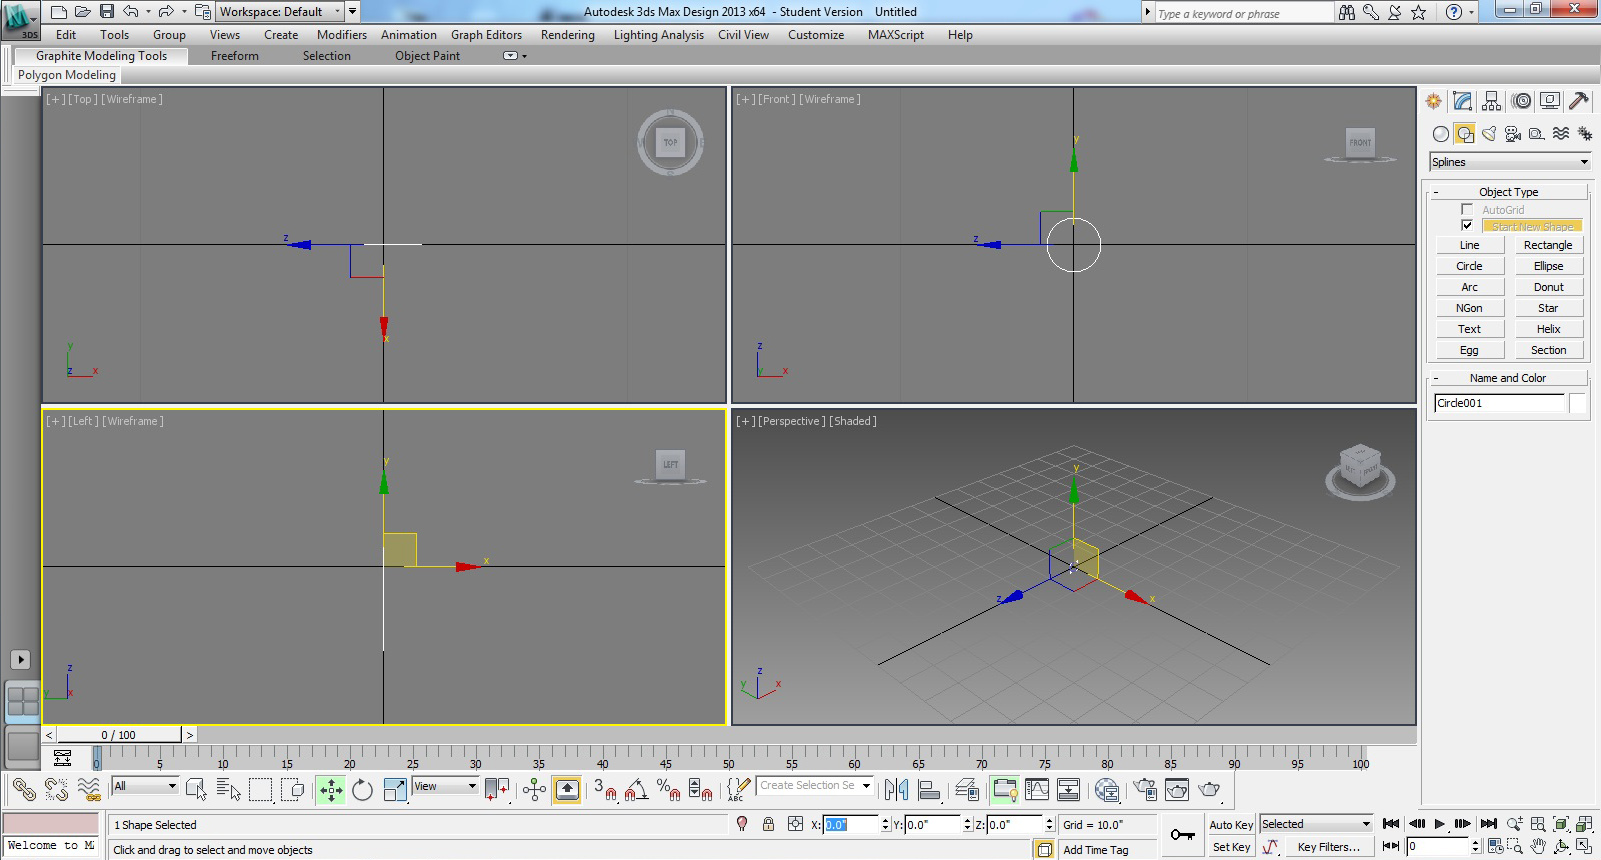Screen dimensions: 1601x860
Task: Open the Graph Editors menu
Action: point(486,35)
